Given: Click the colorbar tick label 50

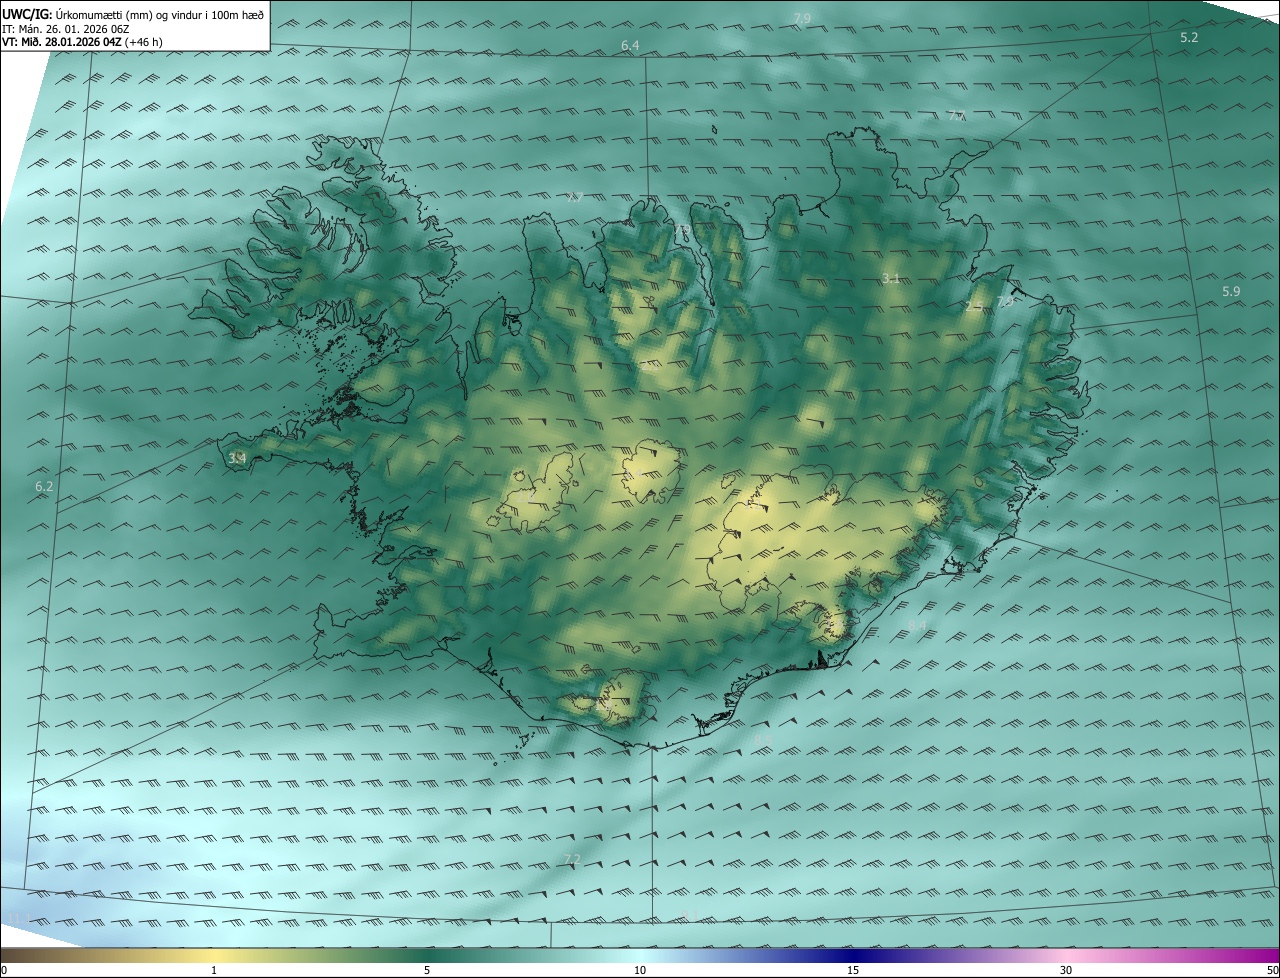Looking at the screenshot, I should [1272, 970].
